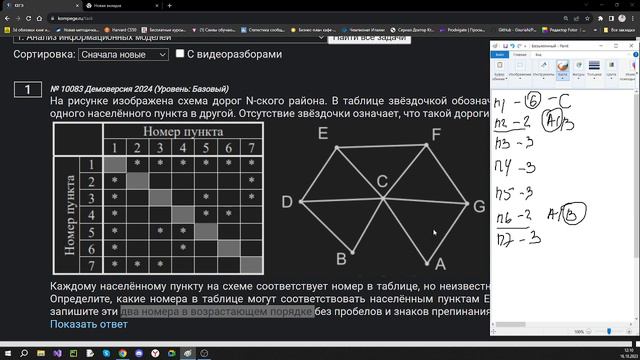
Task: Open Paint line Thickness (Толщина) dropdown
Action: click(594, 70)
